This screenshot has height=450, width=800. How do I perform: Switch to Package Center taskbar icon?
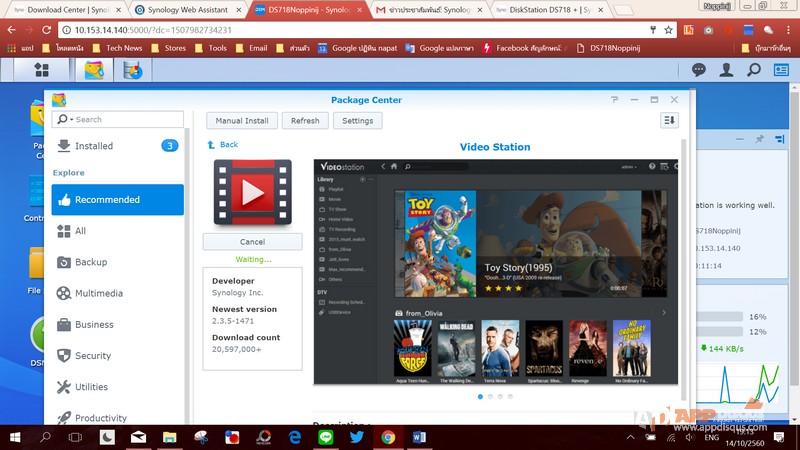pos(94,70)
